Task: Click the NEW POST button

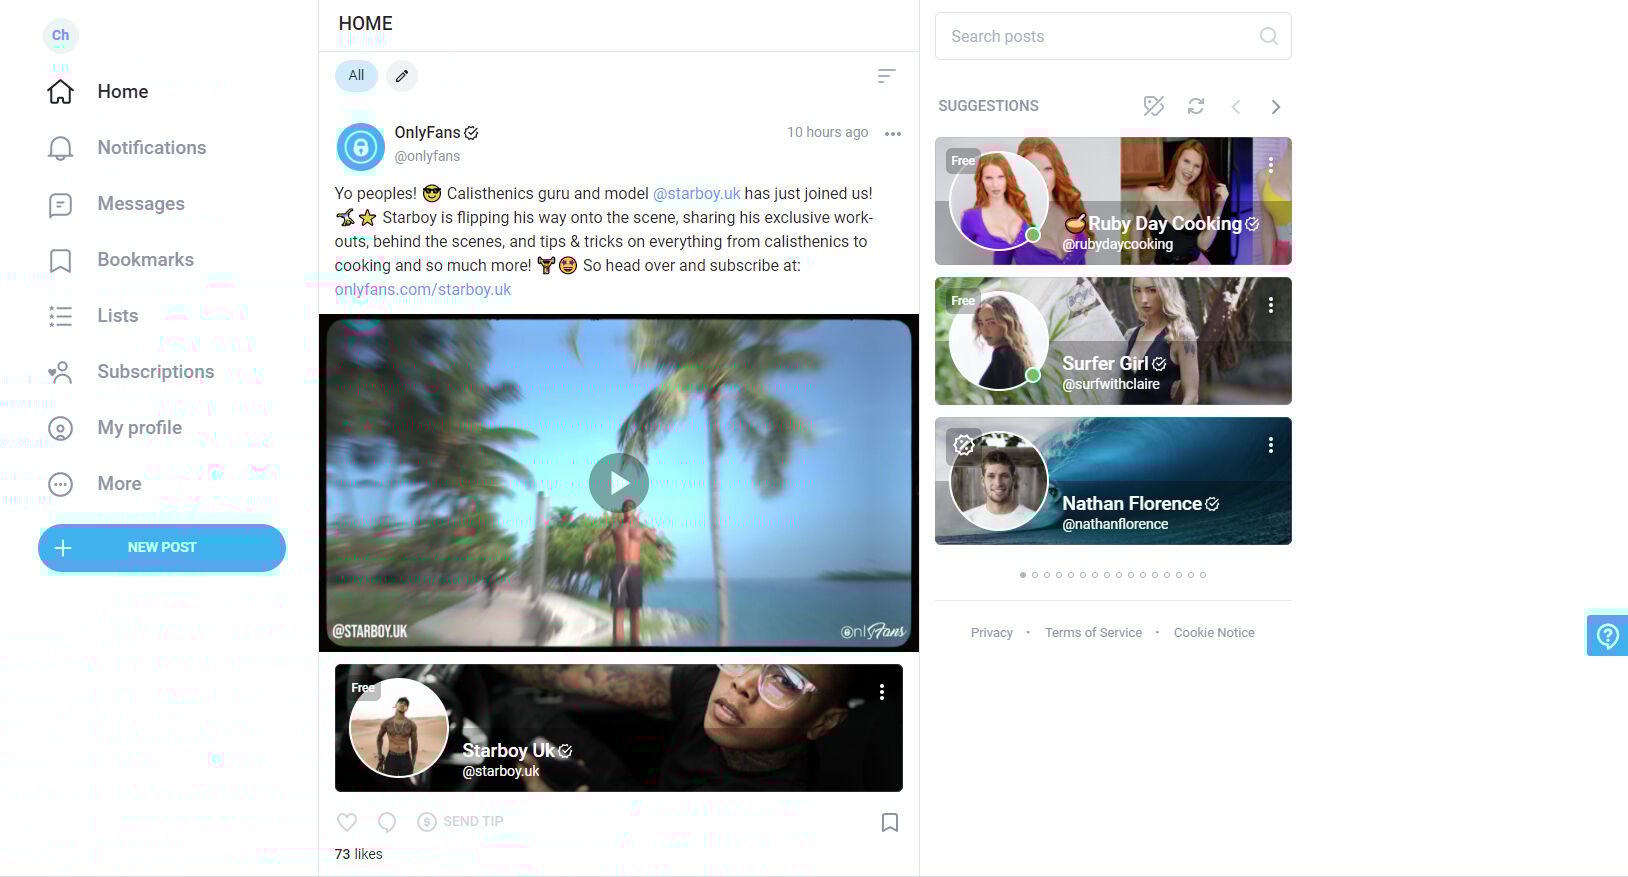Action: [162, 548]
